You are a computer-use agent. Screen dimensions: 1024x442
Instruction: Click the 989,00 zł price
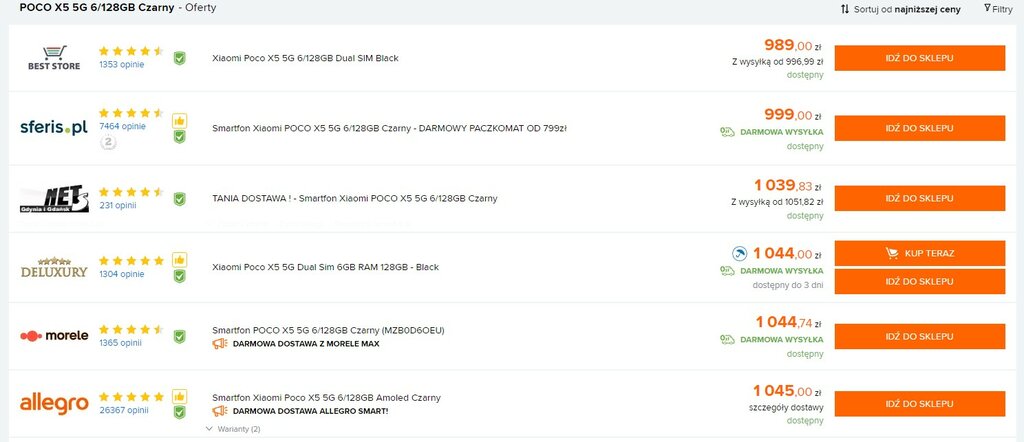tap(793, 45)
